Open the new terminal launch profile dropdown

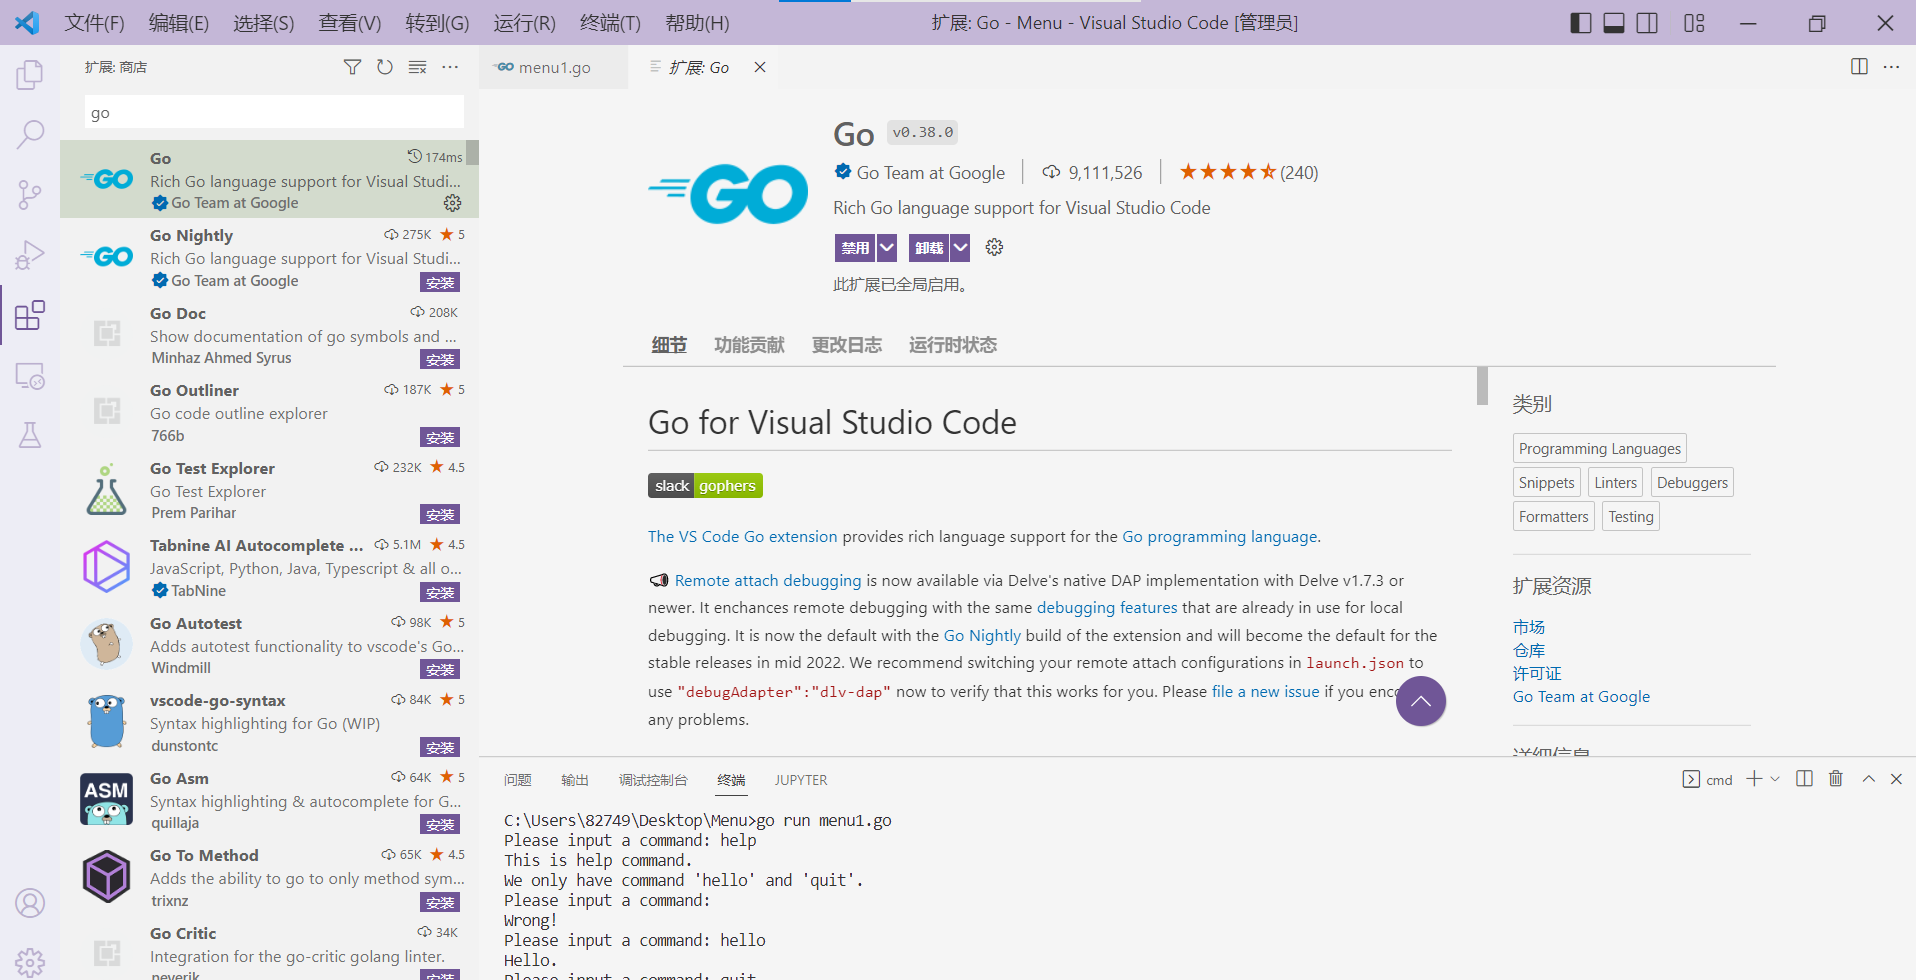1775,779
